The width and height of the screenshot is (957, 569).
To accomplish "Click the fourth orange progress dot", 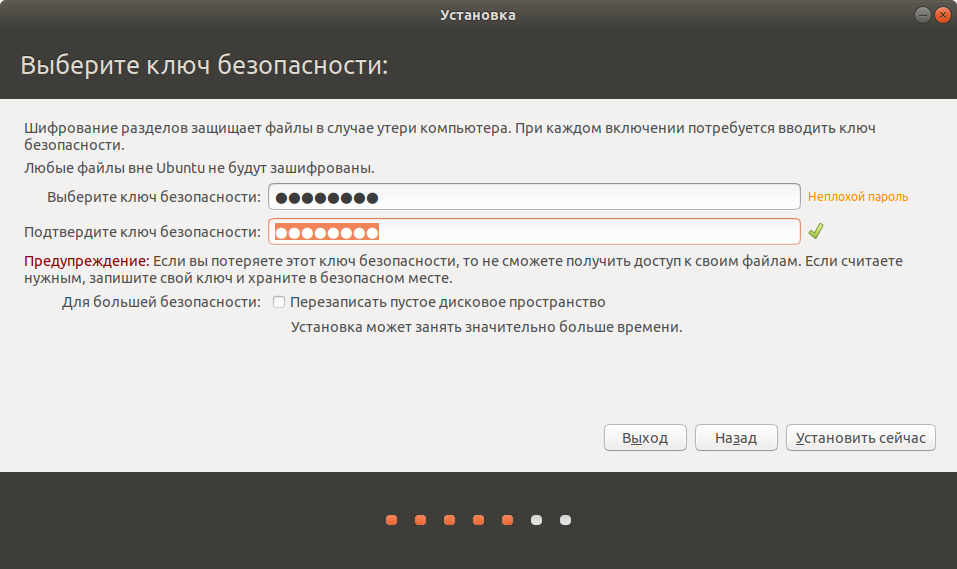I will tap(478, 520).
